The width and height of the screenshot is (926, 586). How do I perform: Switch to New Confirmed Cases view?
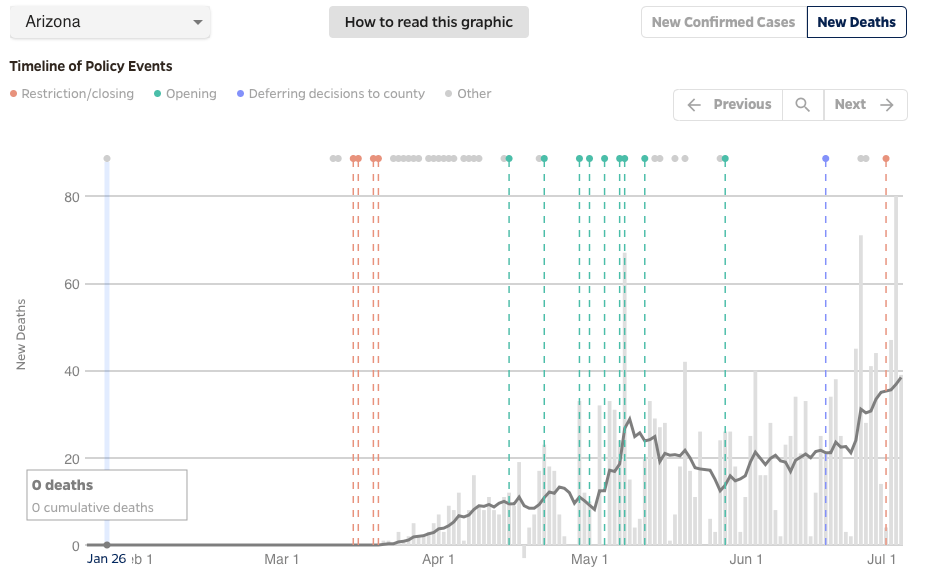723,22
